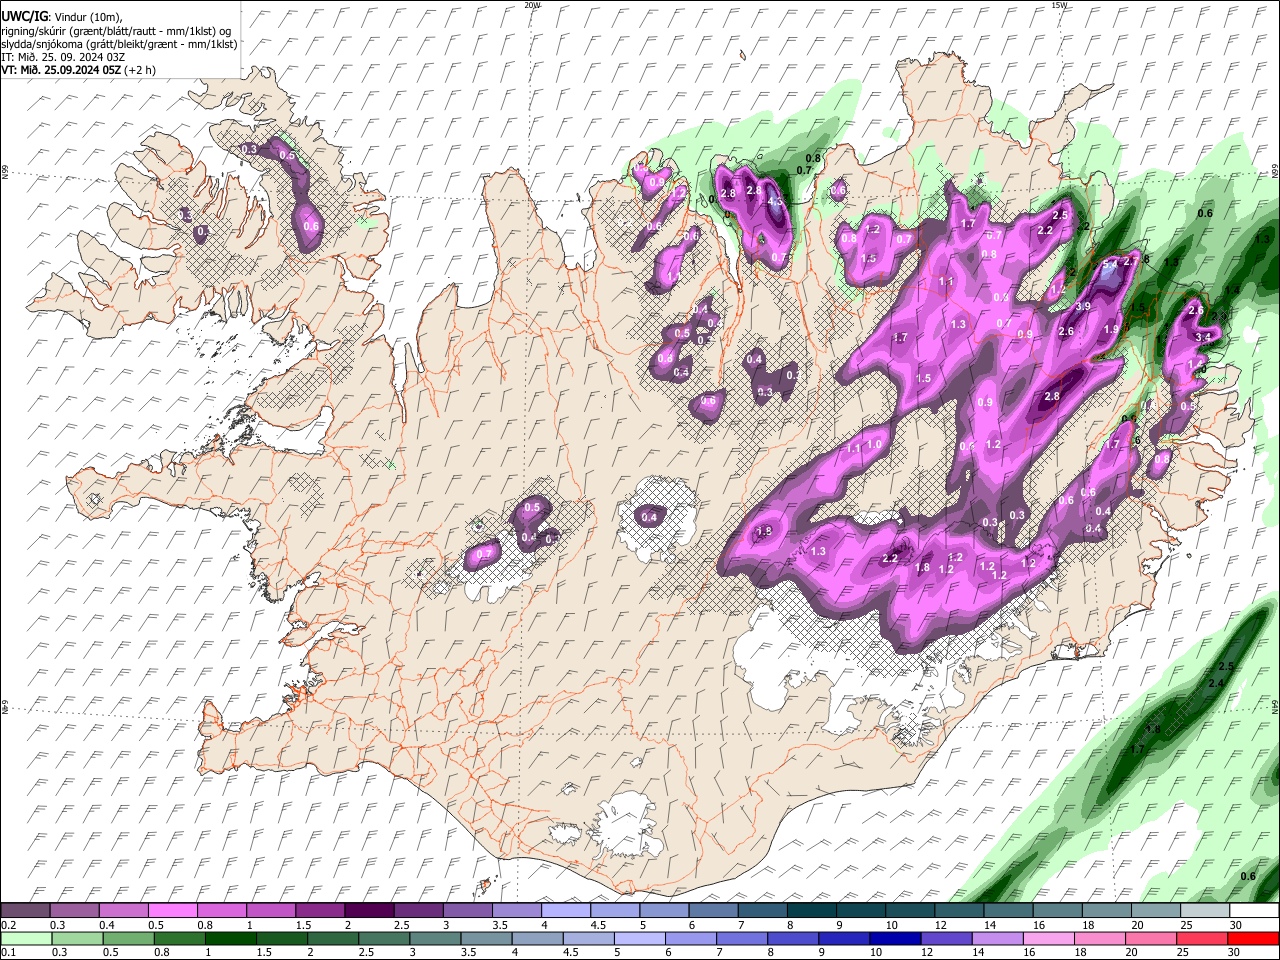Choose the steel blue 6 snow legend swatch
This screenshot has height=960, width=1280.
pos(712,911)
